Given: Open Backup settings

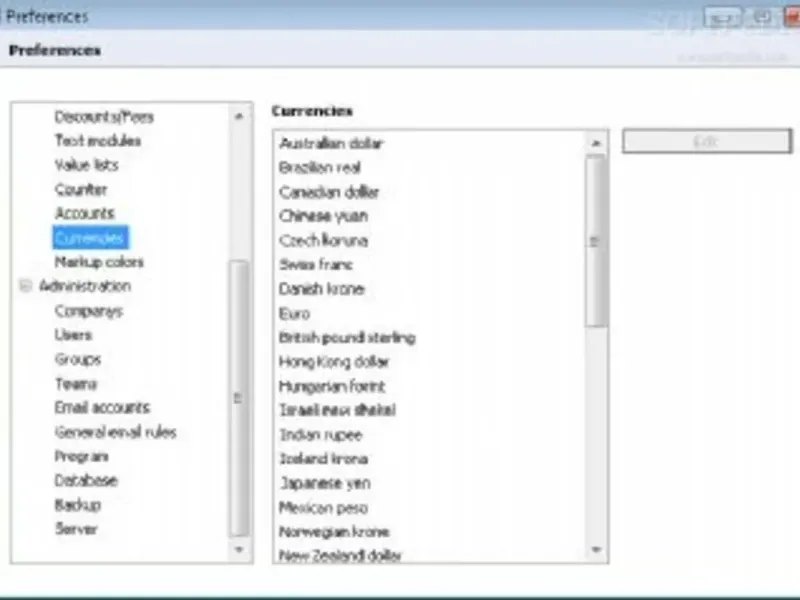Looking at the screenshot, I should coord(78,505).
